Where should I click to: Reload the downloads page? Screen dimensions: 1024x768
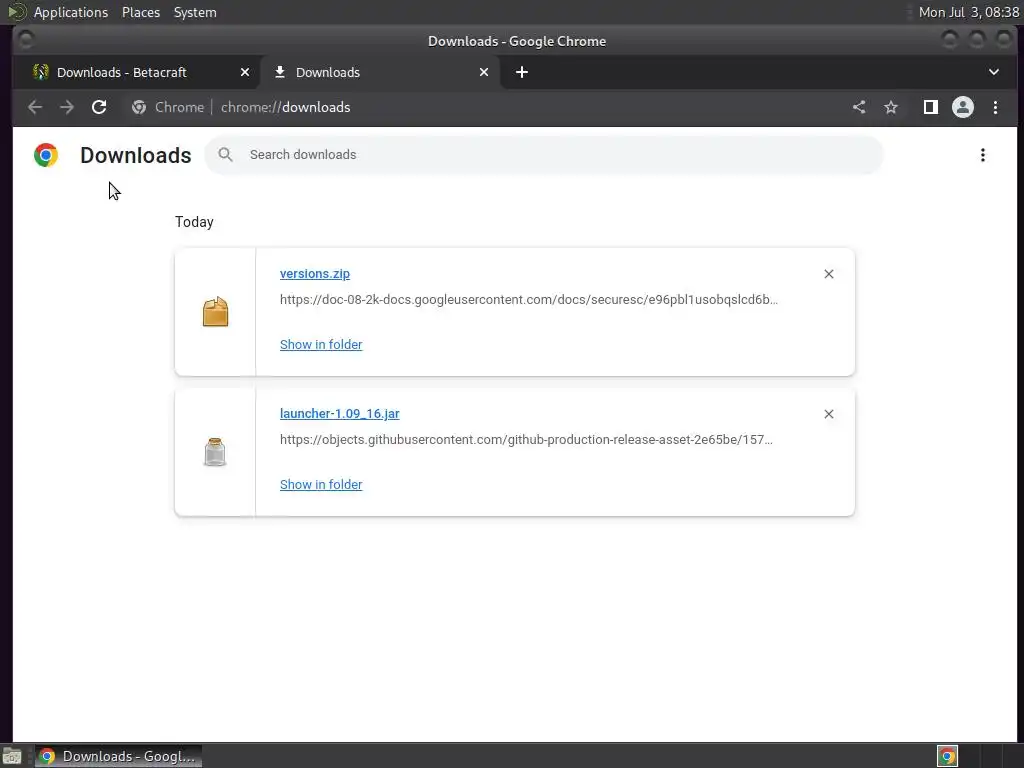click(x=99, y=107)
